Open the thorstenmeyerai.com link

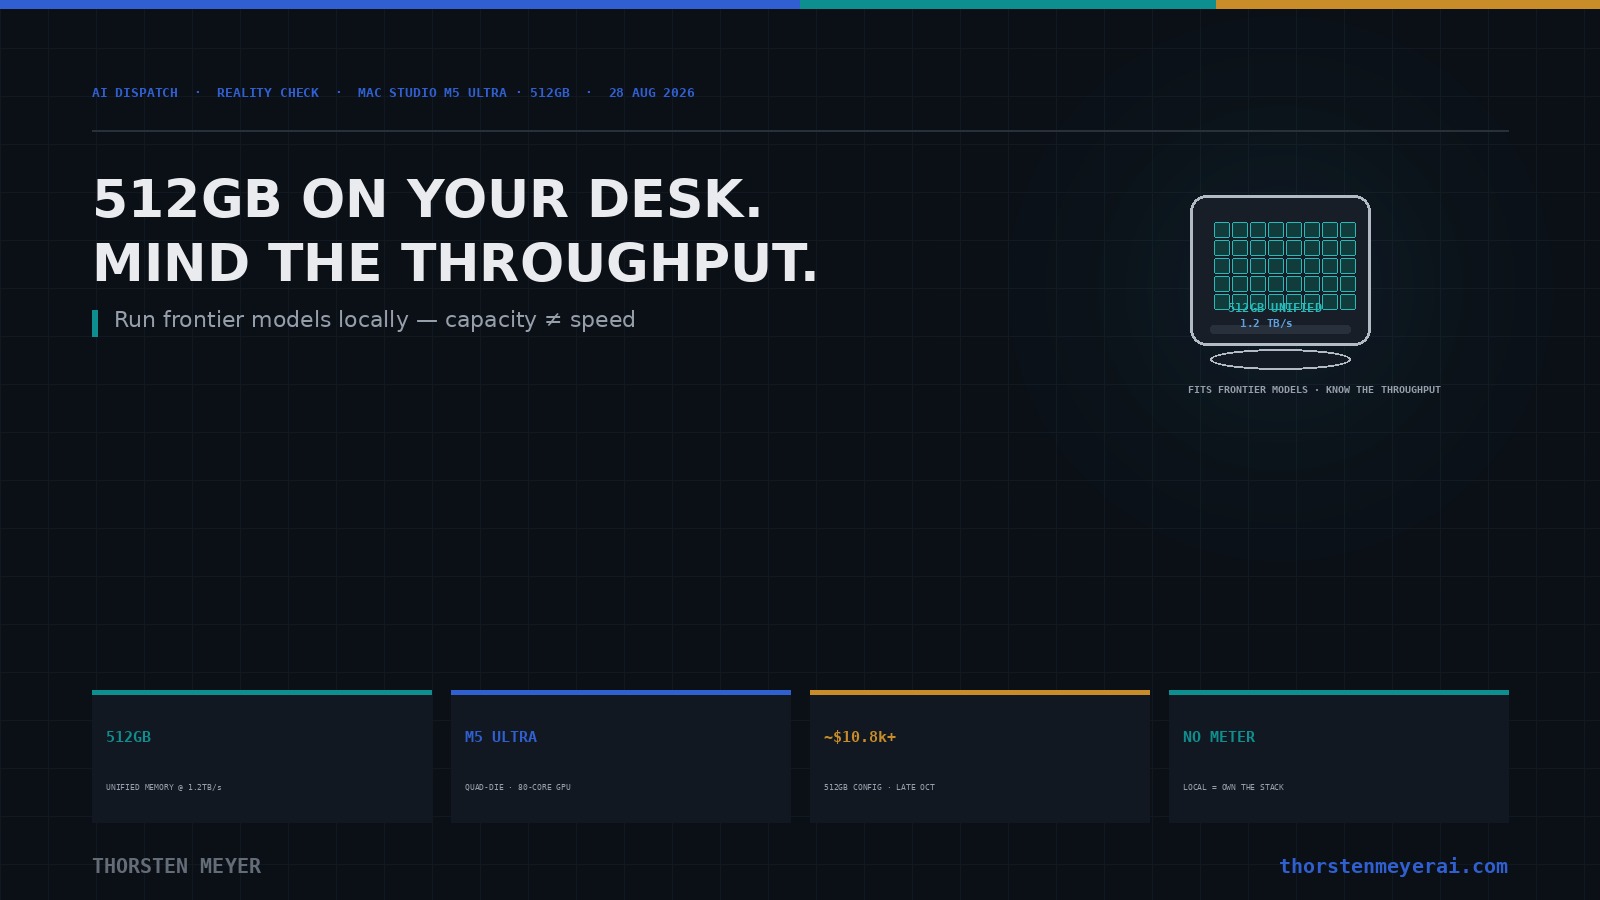(x=1394, y=866)
